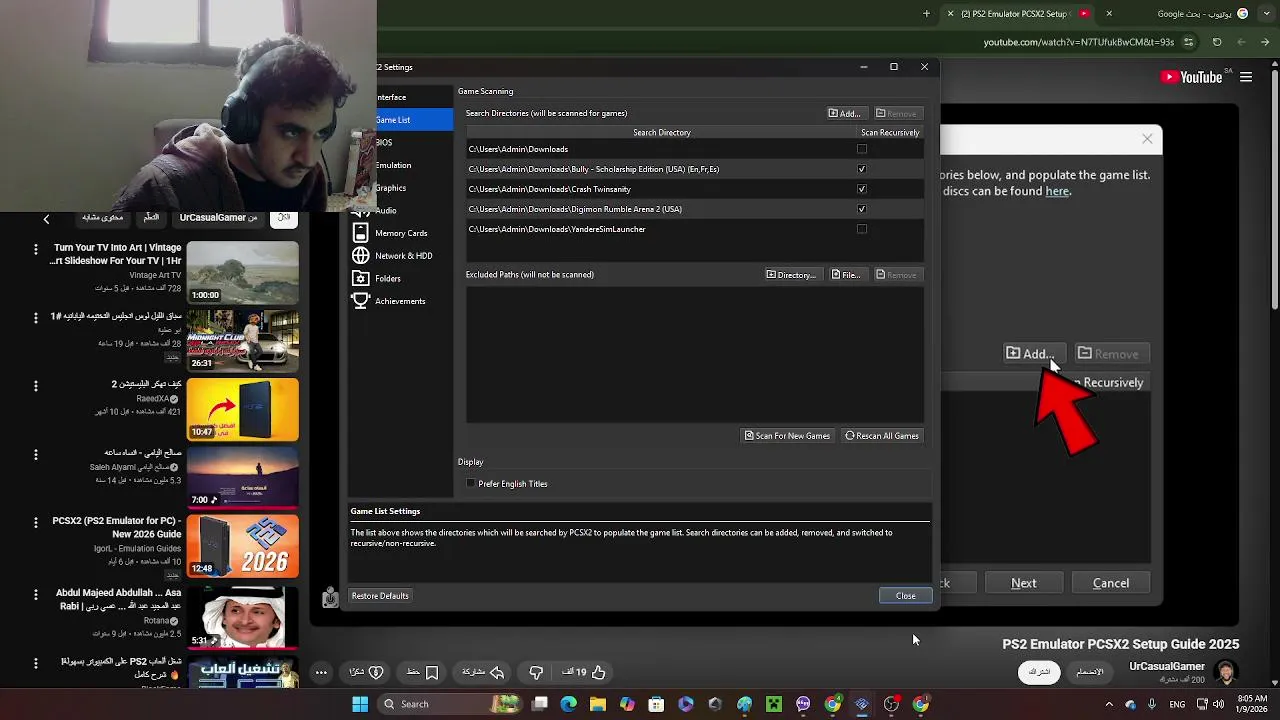Click the taskbar clock showing 8:05 AM
Screen dimensions: 1280x720
pyautogui.click(x=1252, y=704)
